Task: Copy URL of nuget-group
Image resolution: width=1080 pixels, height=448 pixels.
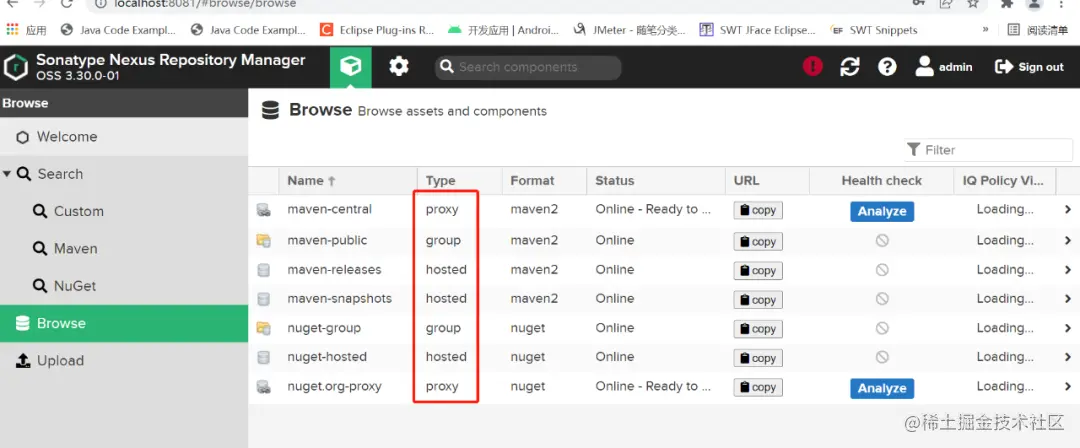Action: click(x=758, y=329)
